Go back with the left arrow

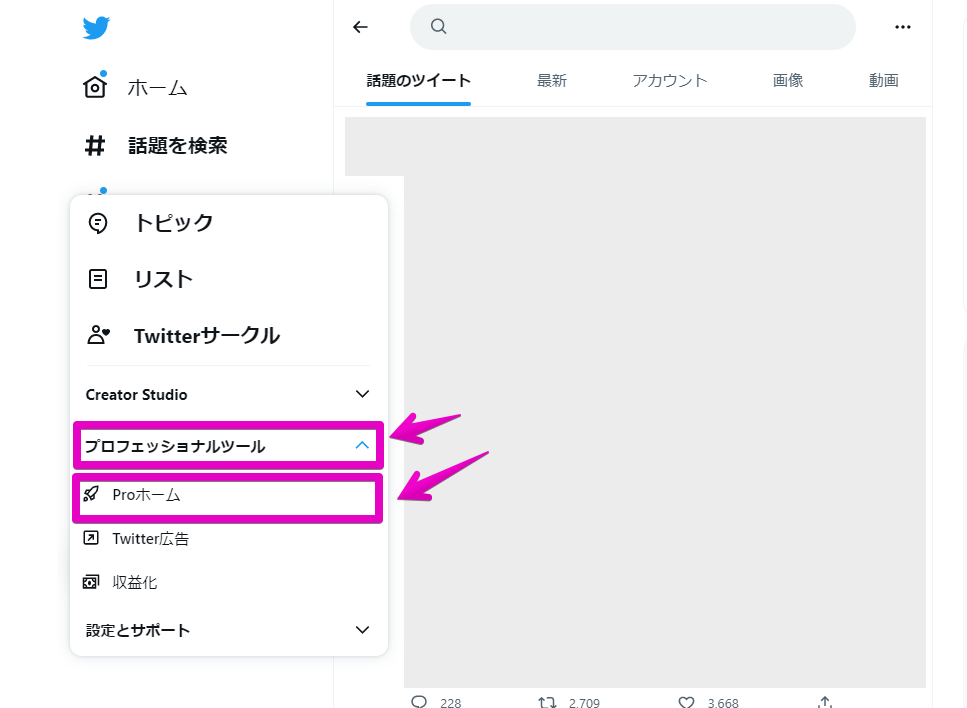pyautogui.click(x=360, y=27)
